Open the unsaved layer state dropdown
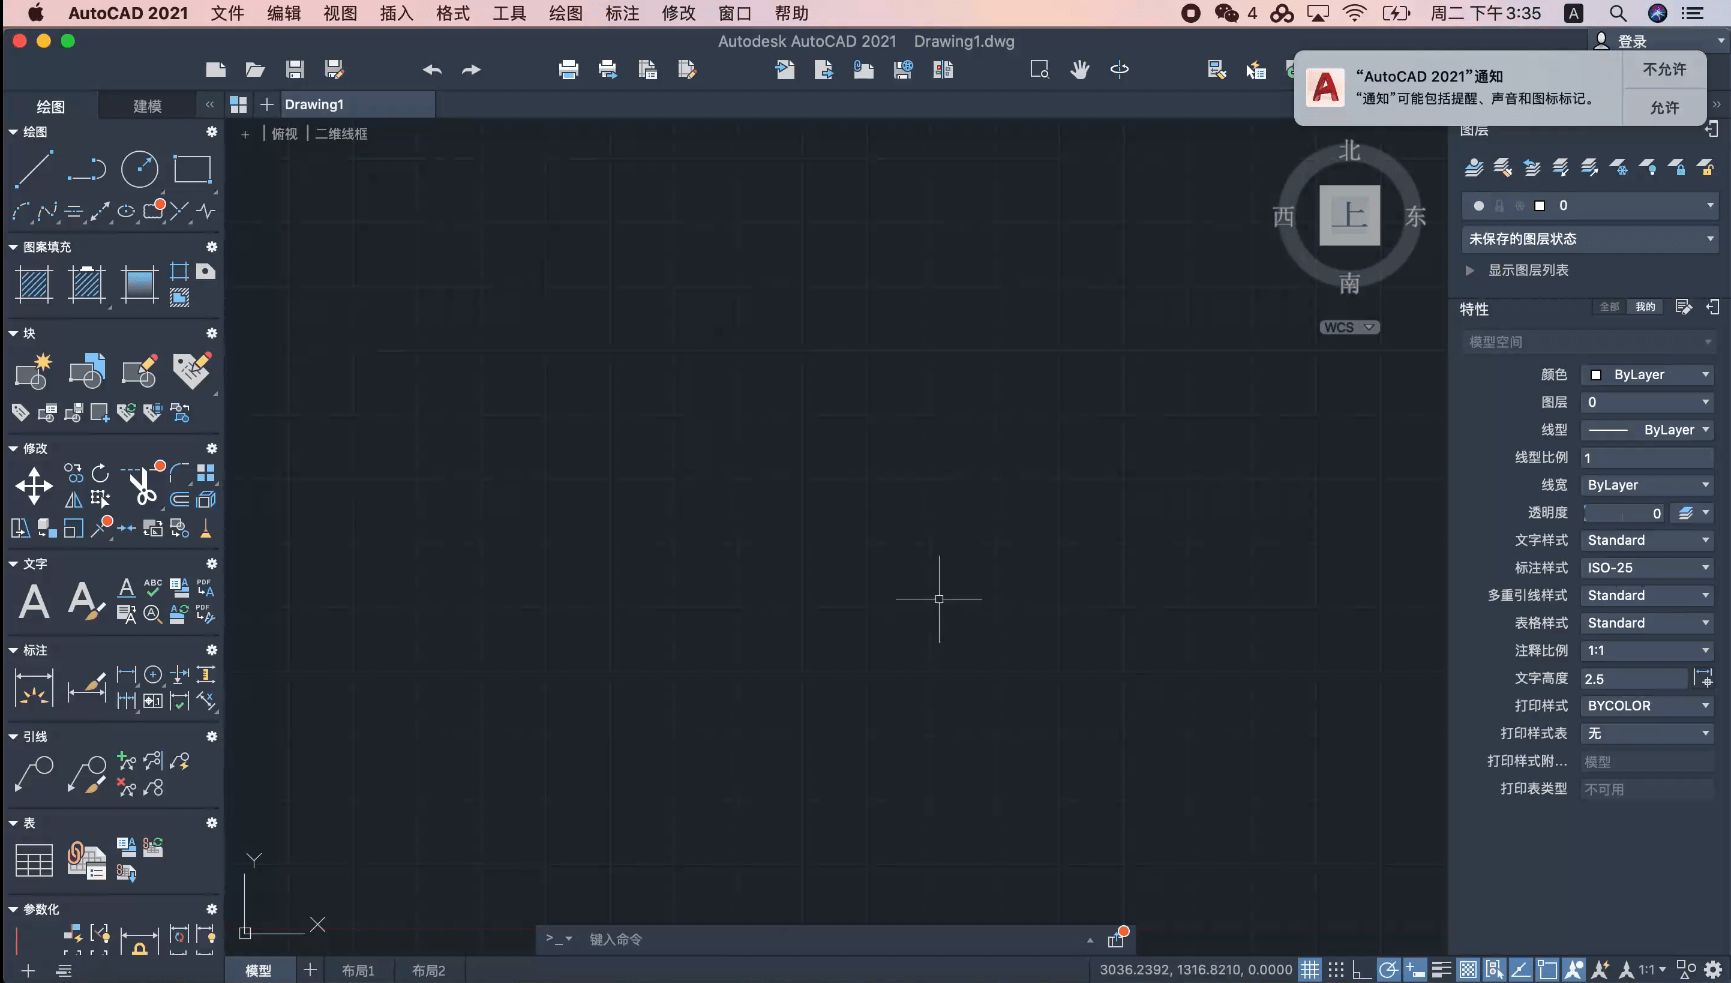The width and height of the screenshot is (1731, 983). tap(1590, 238)
